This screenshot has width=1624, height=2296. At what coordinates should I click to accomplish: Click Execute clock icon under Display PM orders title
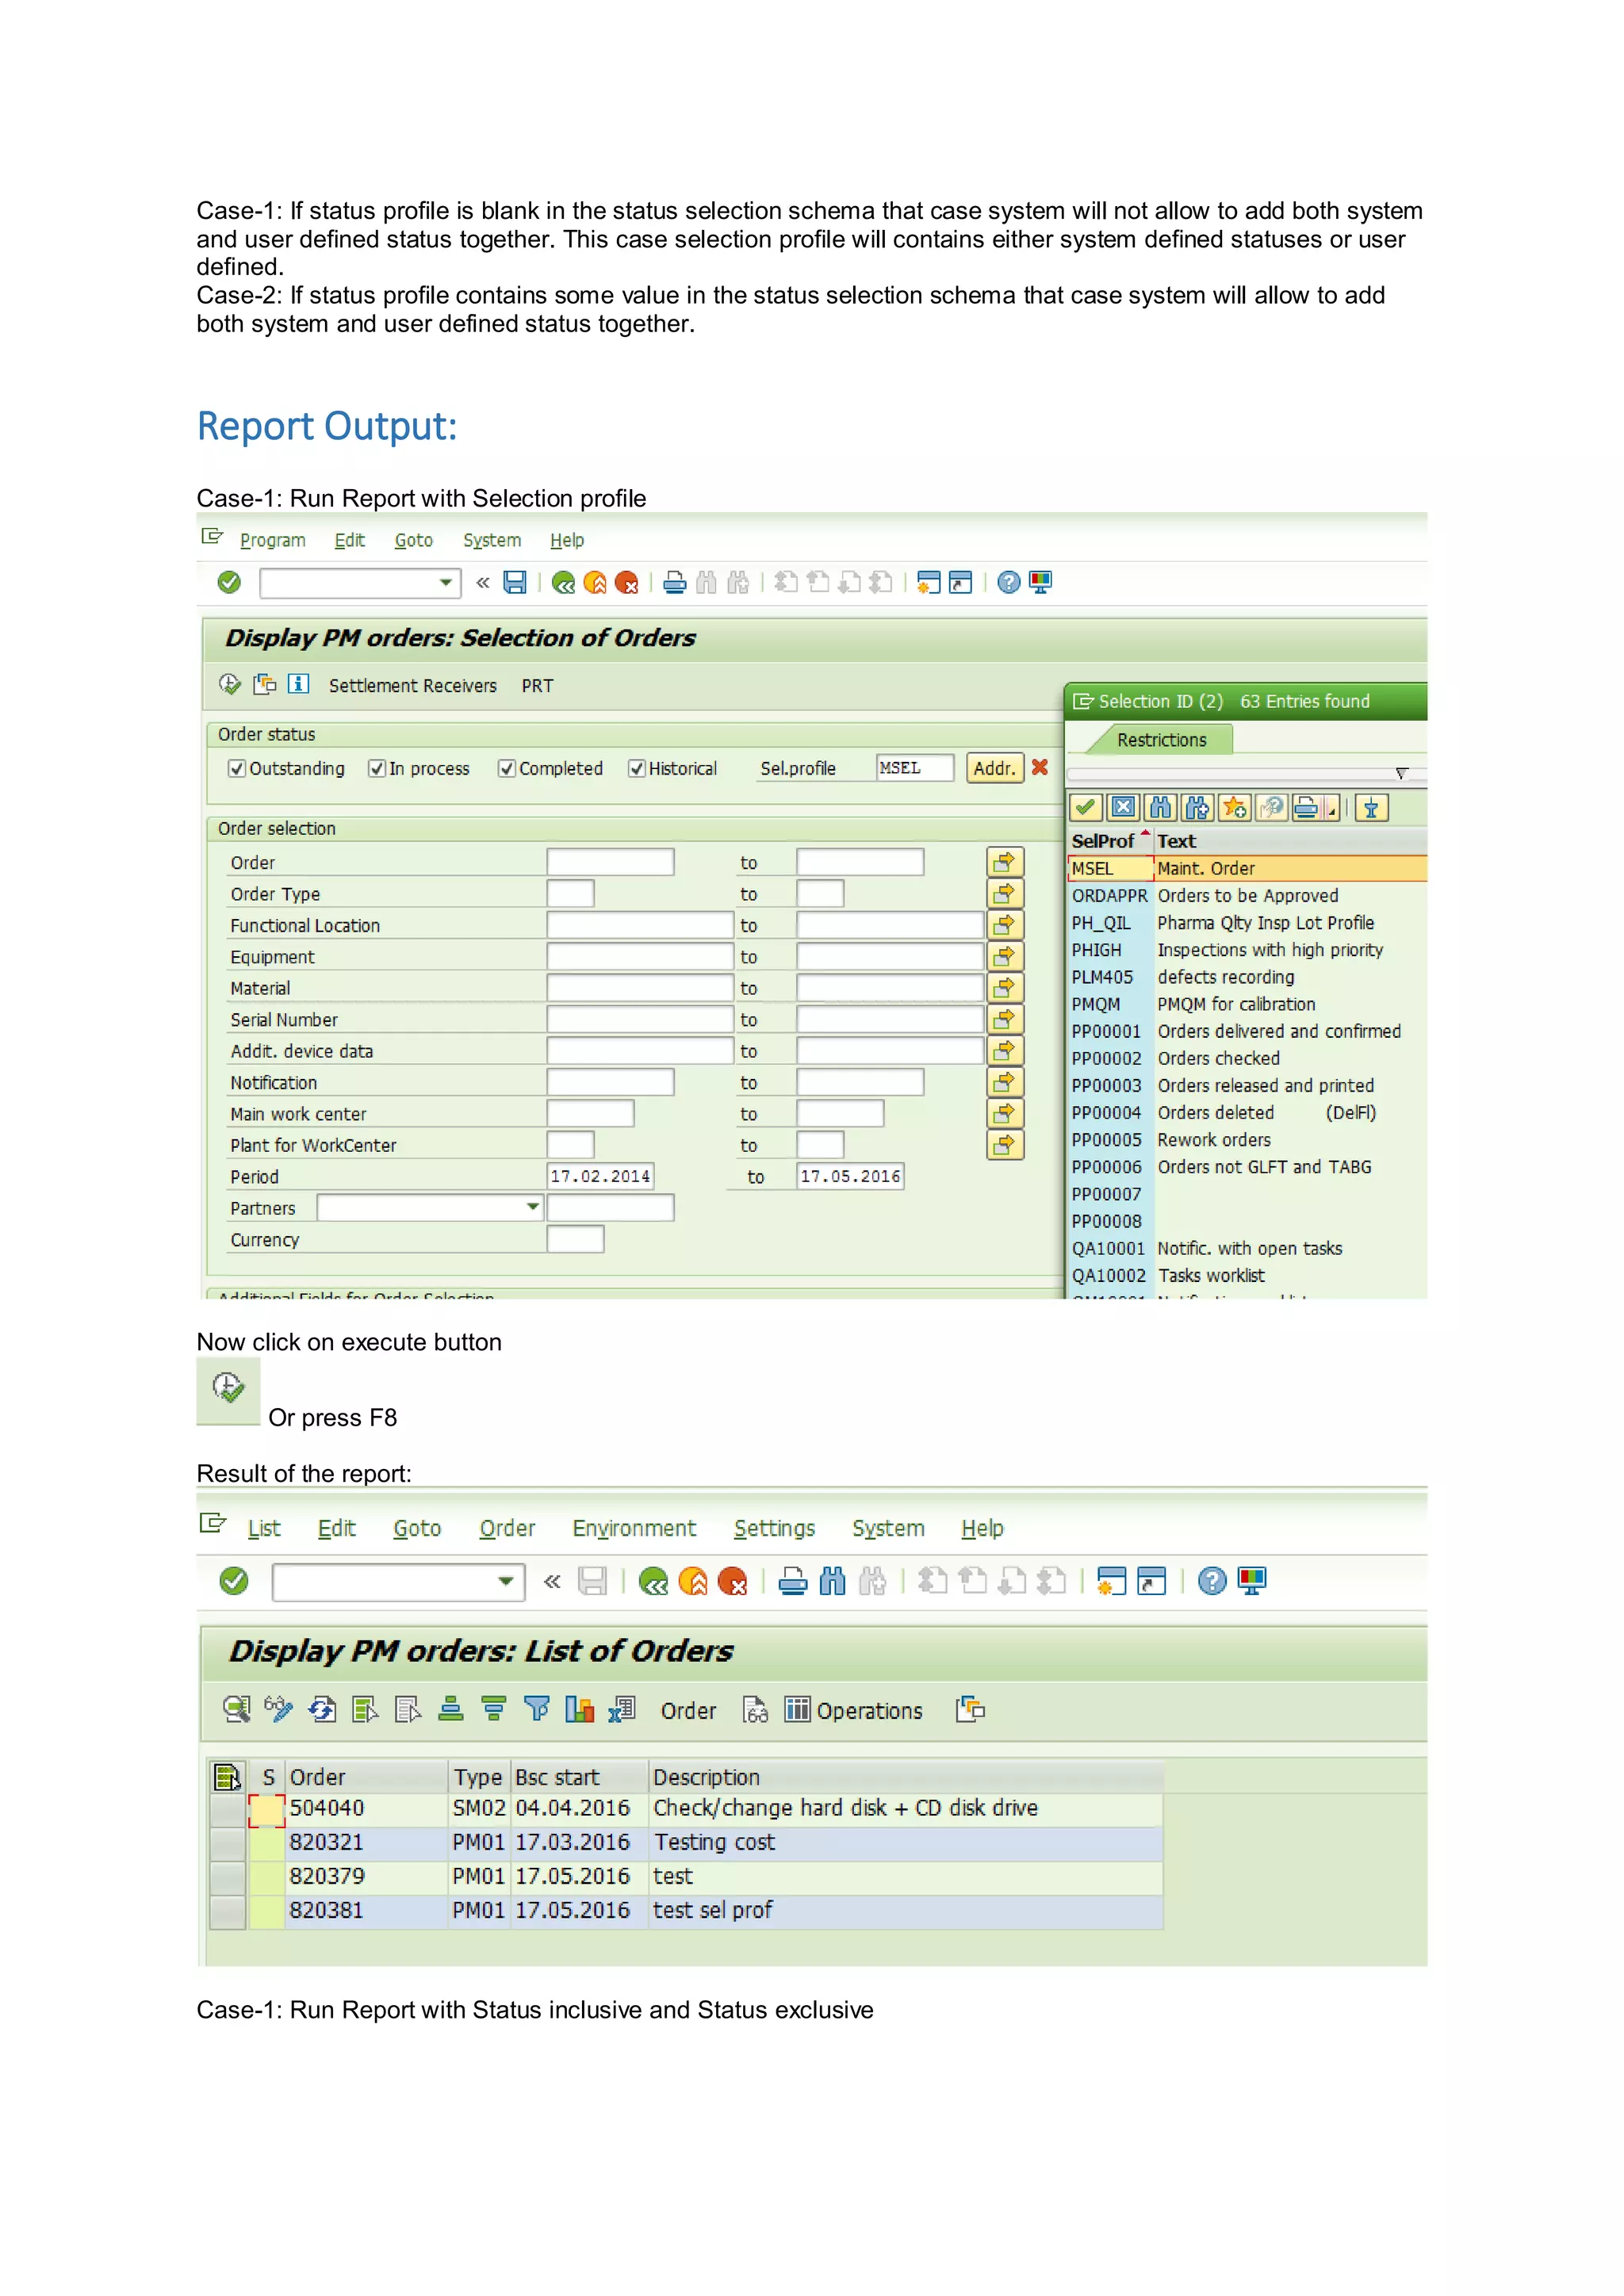click(x=230, y=685)
